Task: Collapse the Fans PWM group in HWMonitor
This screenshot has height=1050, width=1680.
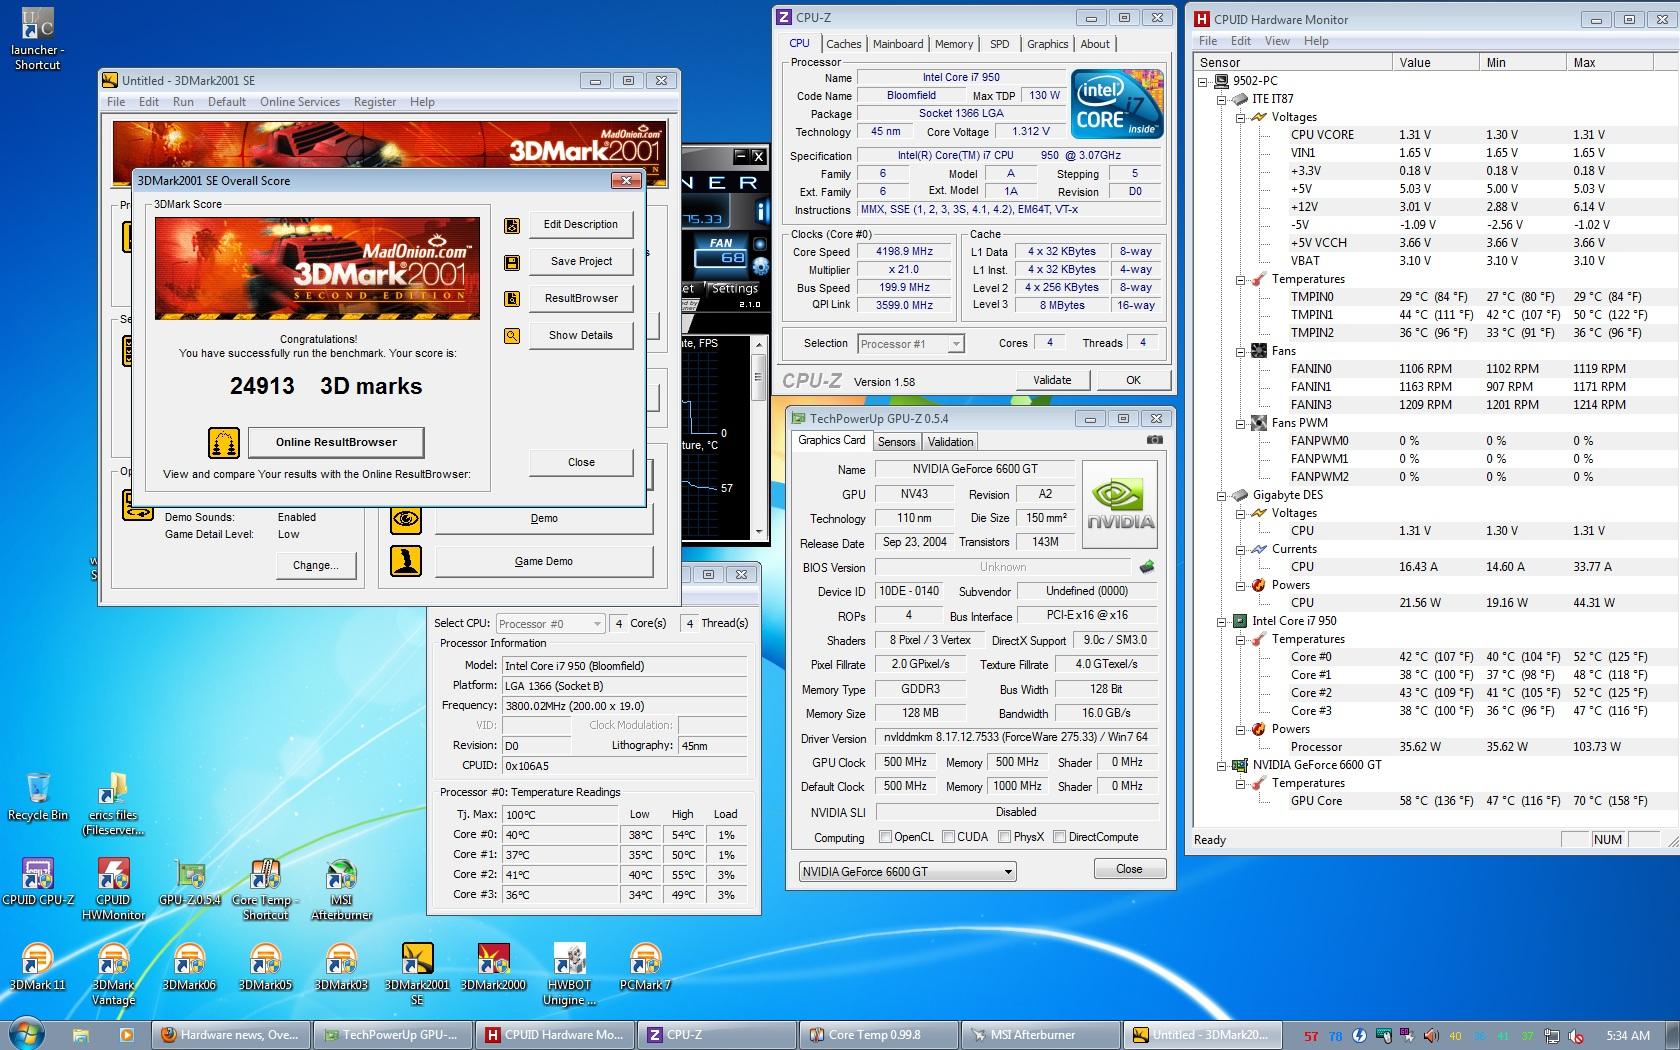Action: coord(1241,423)
